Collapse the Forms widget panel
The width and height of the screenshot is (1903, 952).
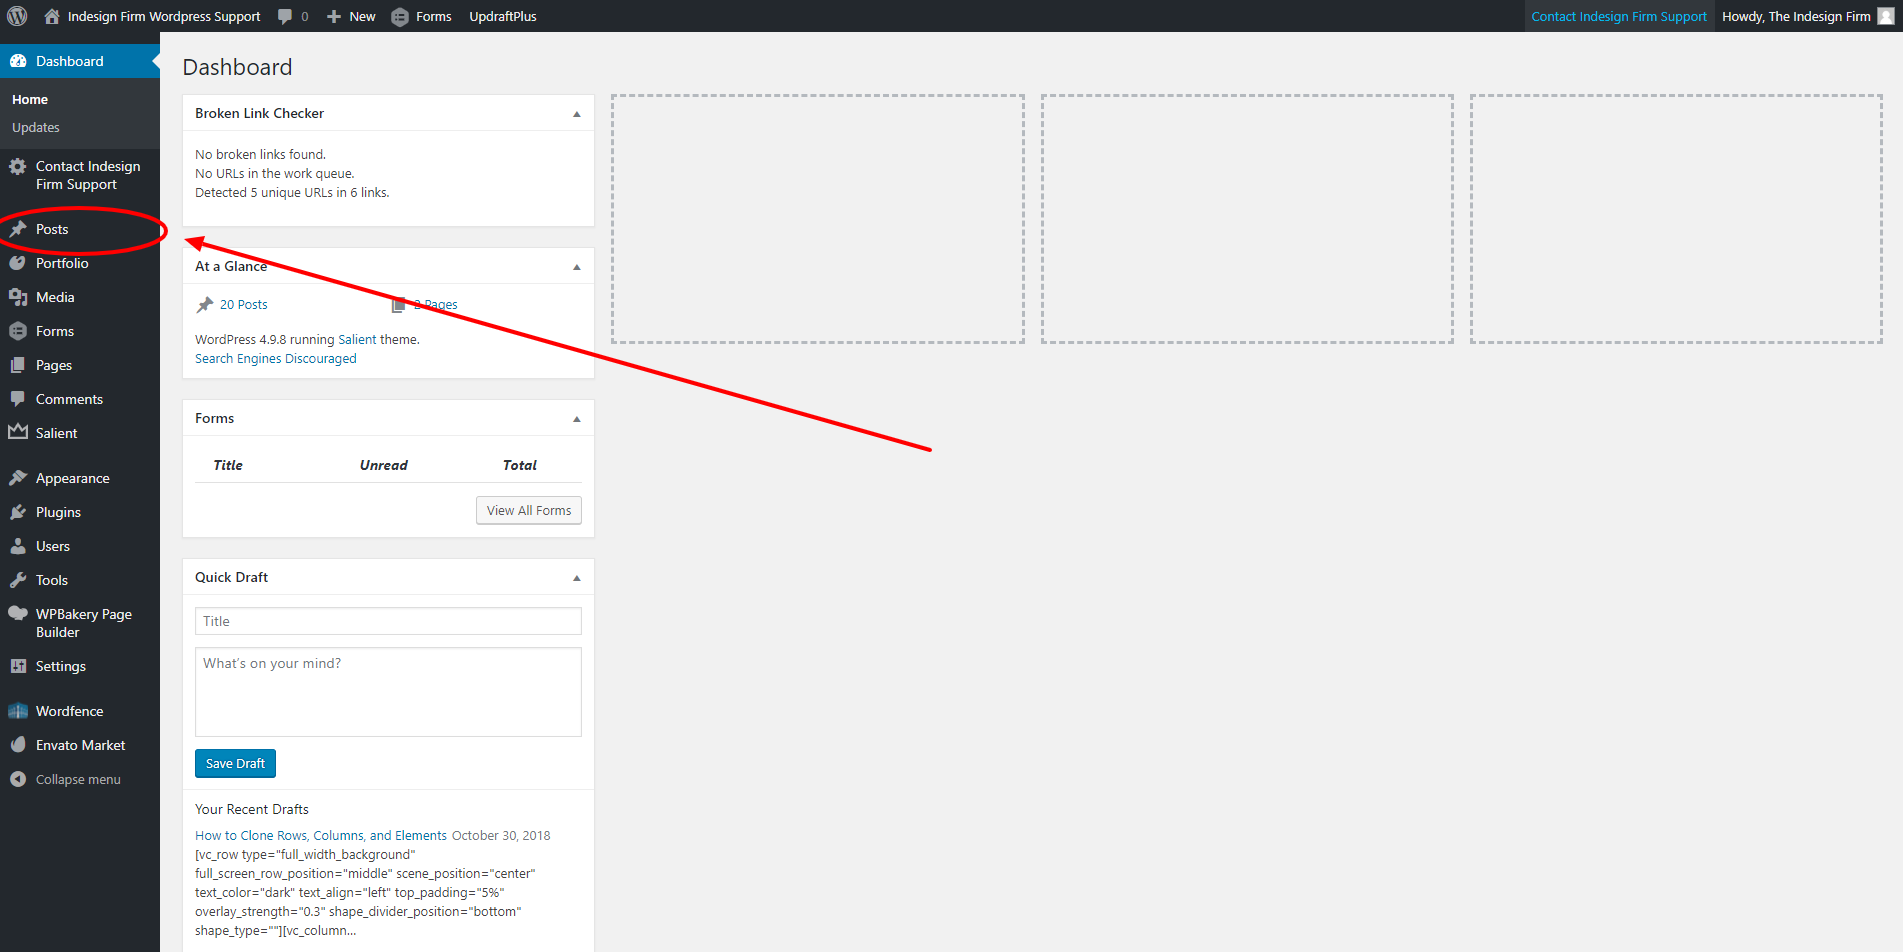(576, 419)
